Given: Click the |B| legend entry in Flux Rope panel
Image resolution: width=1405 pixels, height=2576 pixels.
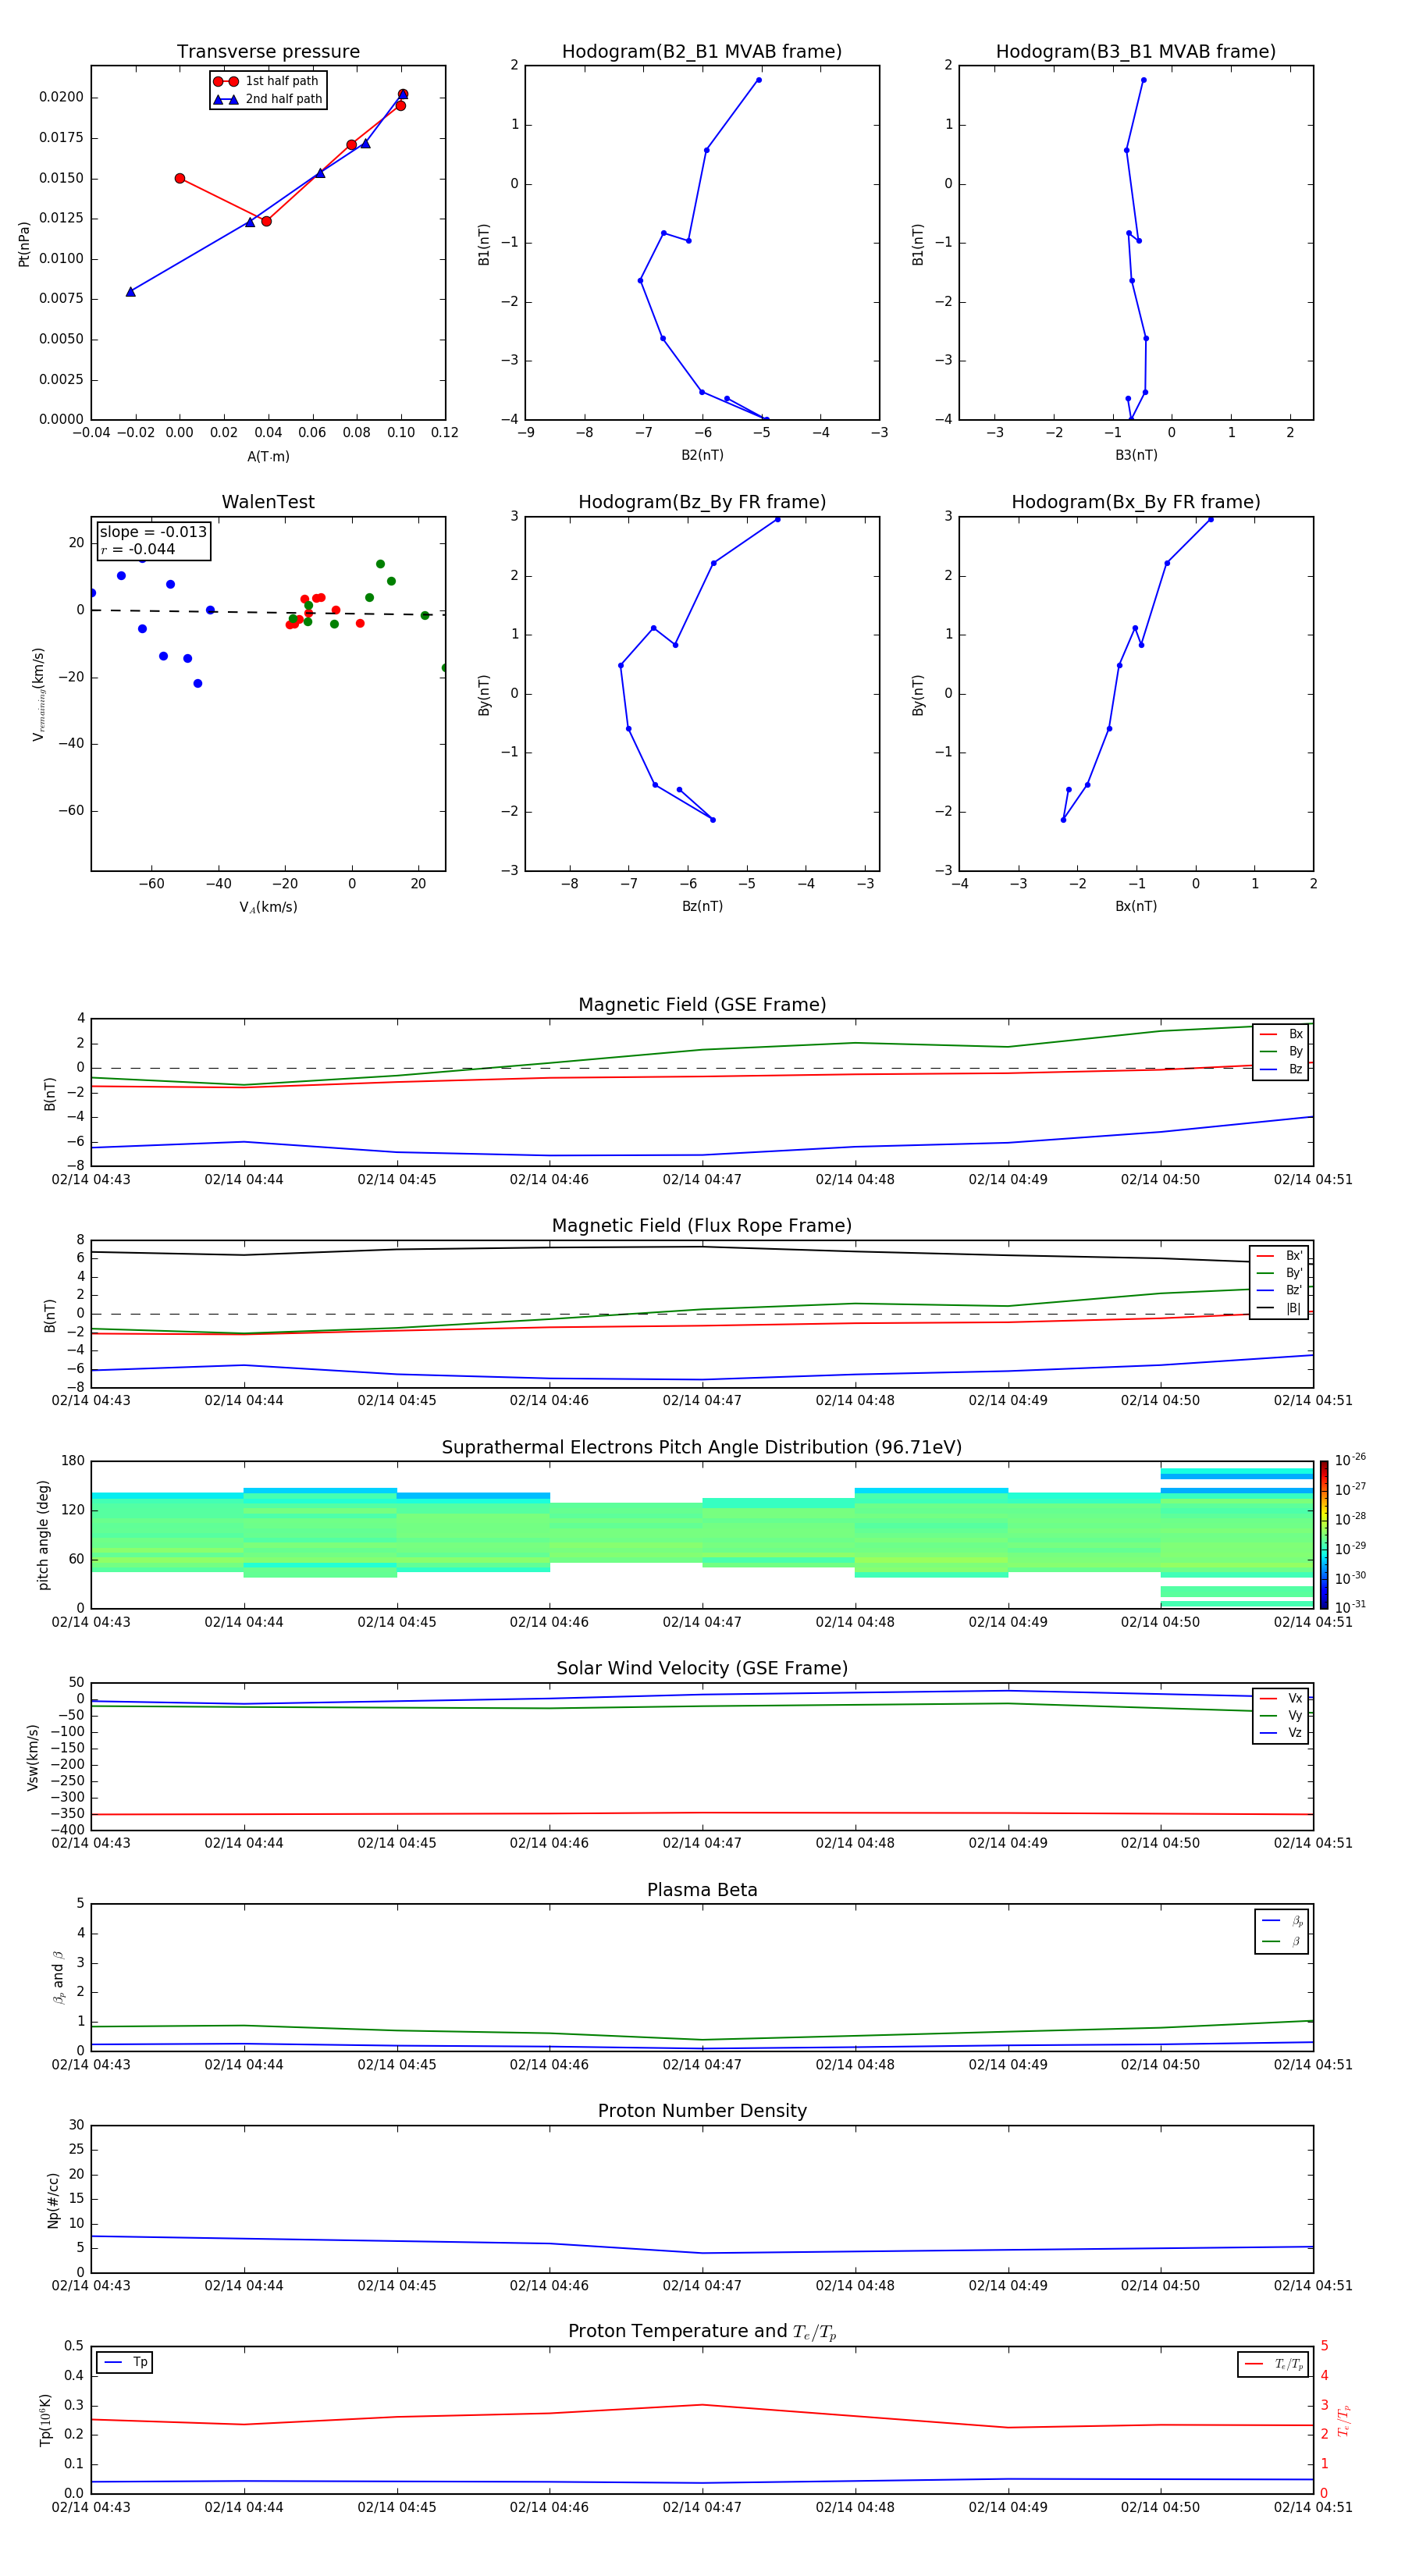Looking at the screenshot, I should click(1279, 1308).
